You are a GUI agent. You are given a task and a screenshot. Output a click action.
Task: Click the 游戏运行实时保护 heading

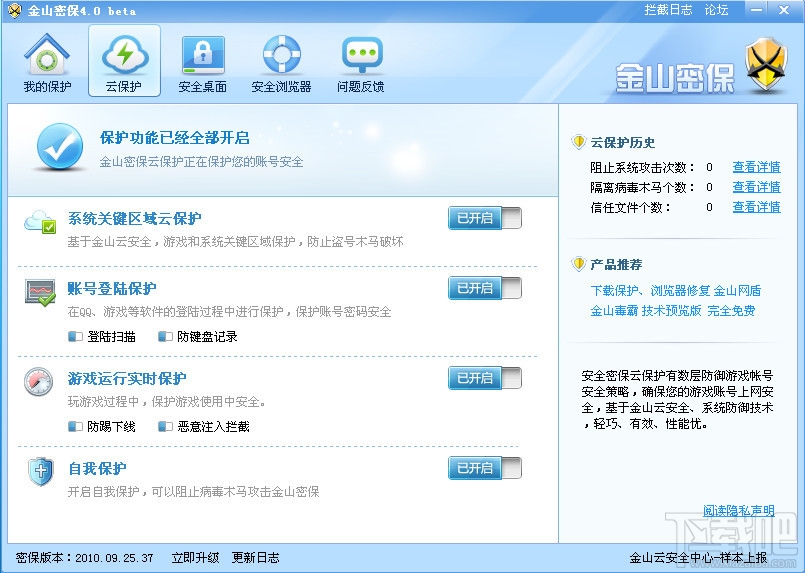(x=127, y=378)
